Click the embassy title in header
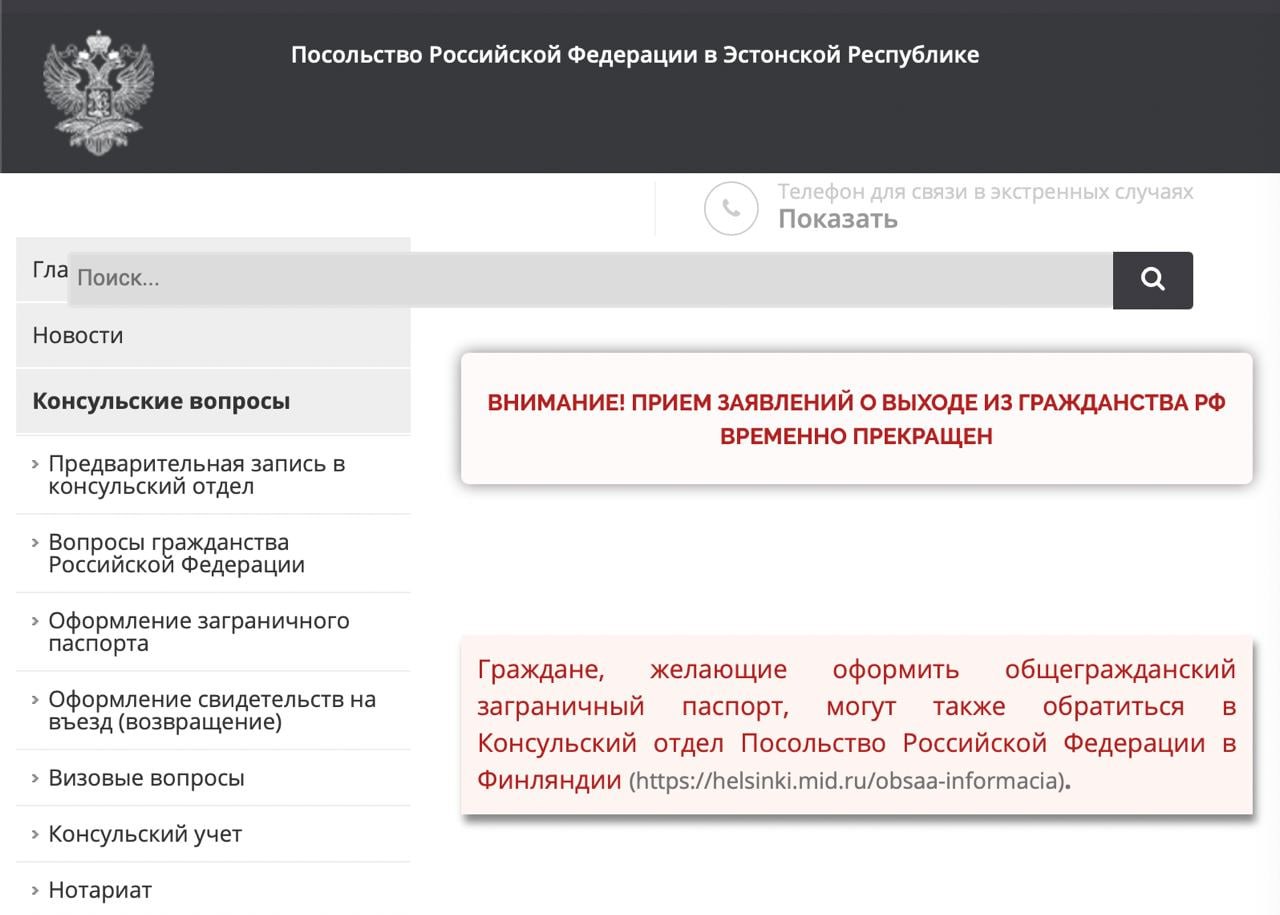Image resolution: width=1280 pixels, height=915 pixels. tap(634, 55)
